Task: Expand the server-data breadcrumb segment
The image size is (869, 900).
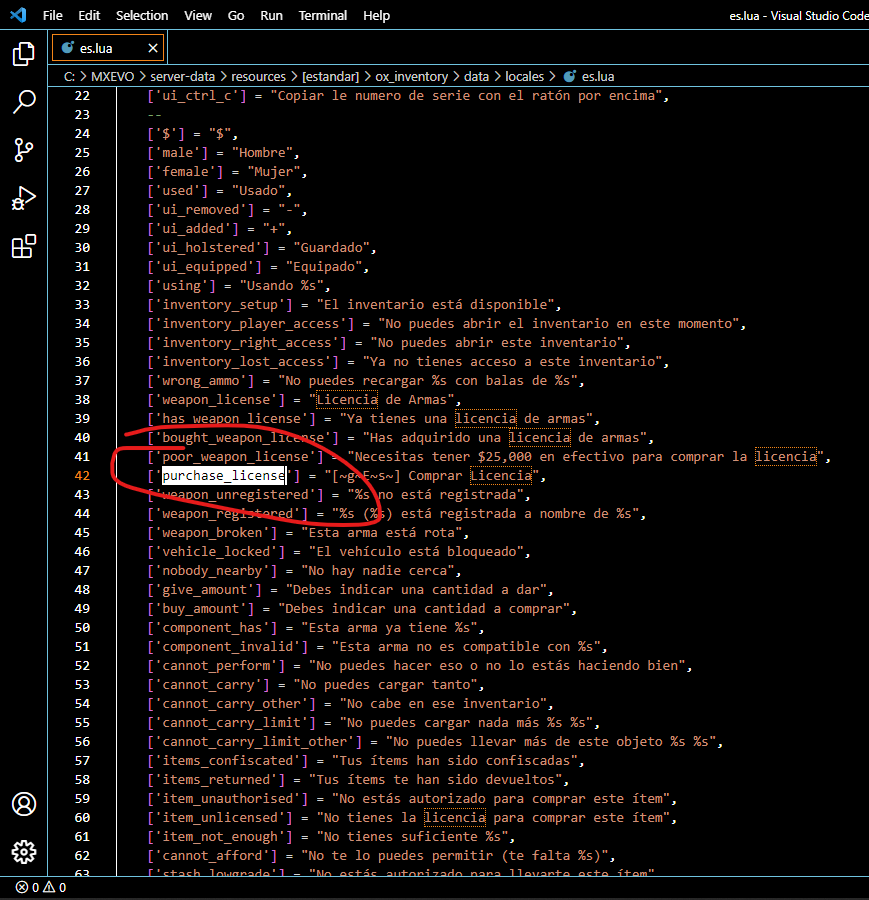Action: coord(183,76)
